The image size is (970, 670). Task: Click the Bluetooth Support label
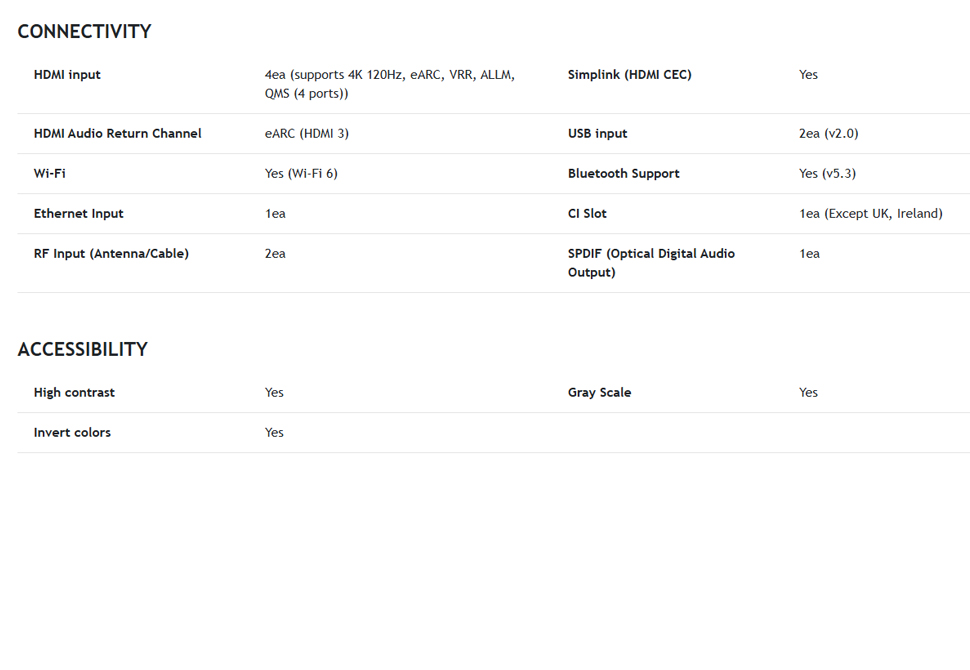click(624, 174)
